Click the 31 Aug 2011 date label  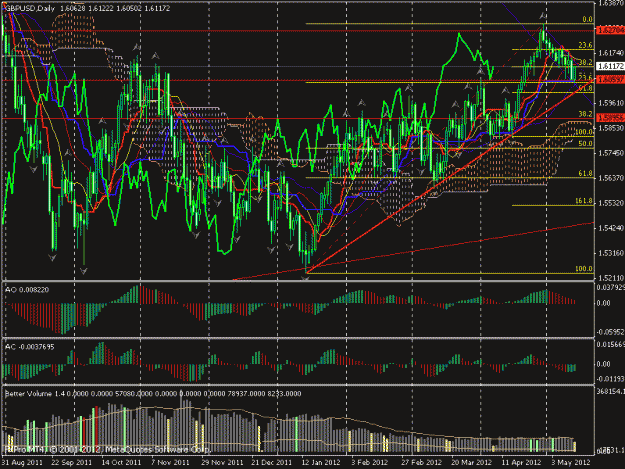coord(22,463)
